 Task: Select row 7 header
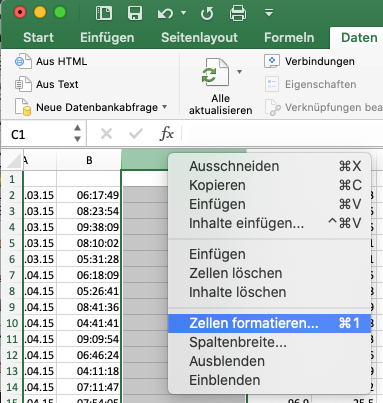pos(12,275)
